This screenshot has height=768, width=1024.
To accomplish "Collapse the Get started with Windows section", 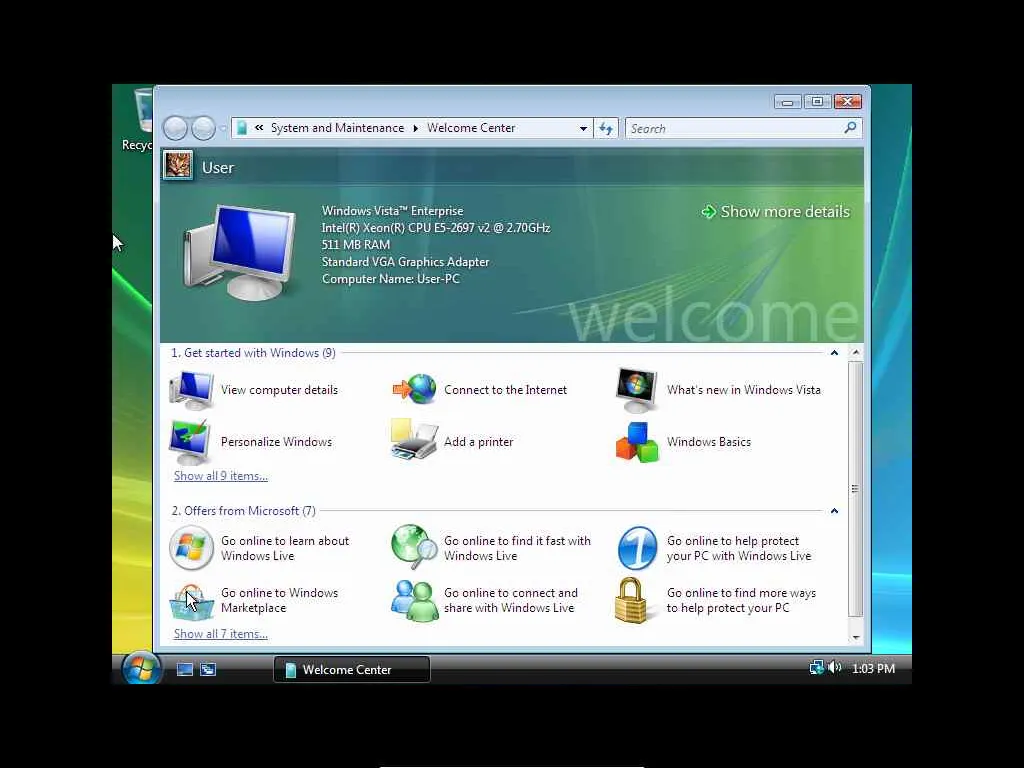I will pyautogui.click(x=834, y=353).
